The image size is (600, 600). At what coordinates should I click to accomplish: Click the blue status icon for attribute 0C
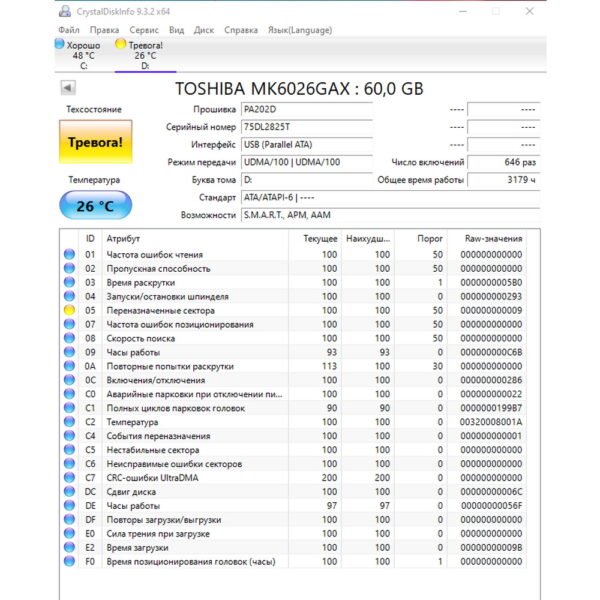click(69, 380)
